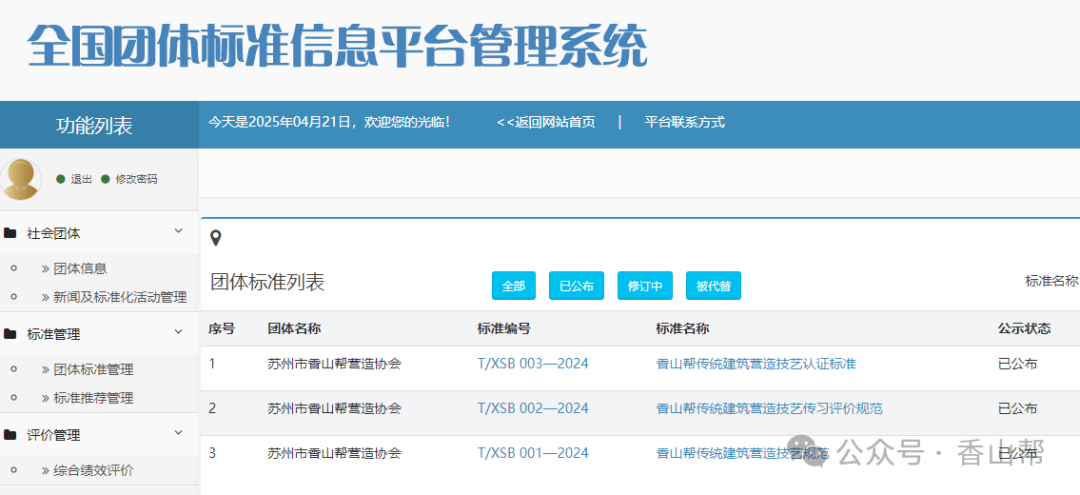
Task: Click the 标准管理 folder icon
Action: coord(10,334)
